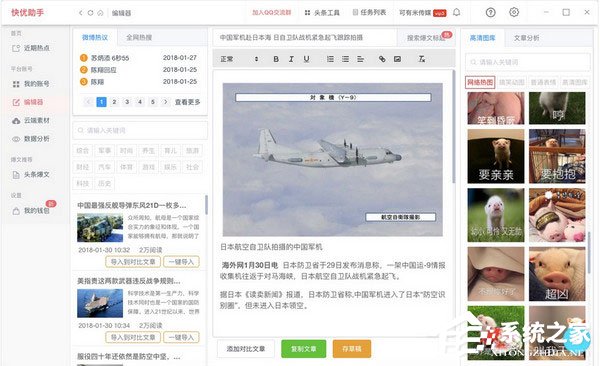
Task: Go to next page of hot topics
Action: pos(166,102)
